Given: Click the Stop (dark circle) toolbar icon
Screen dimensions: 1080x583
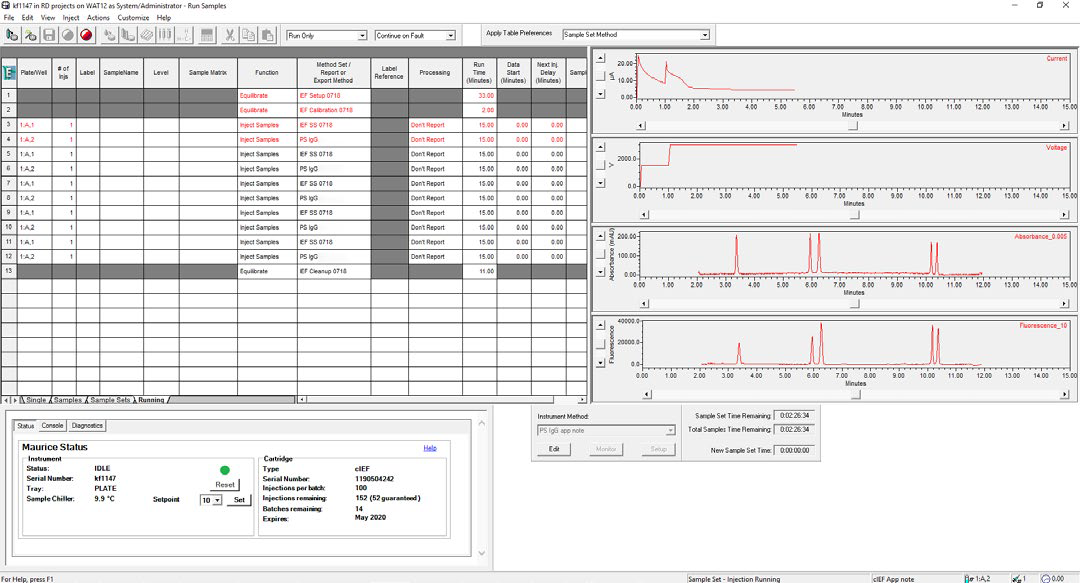Looking at the screenshot, I should point(68,34).
